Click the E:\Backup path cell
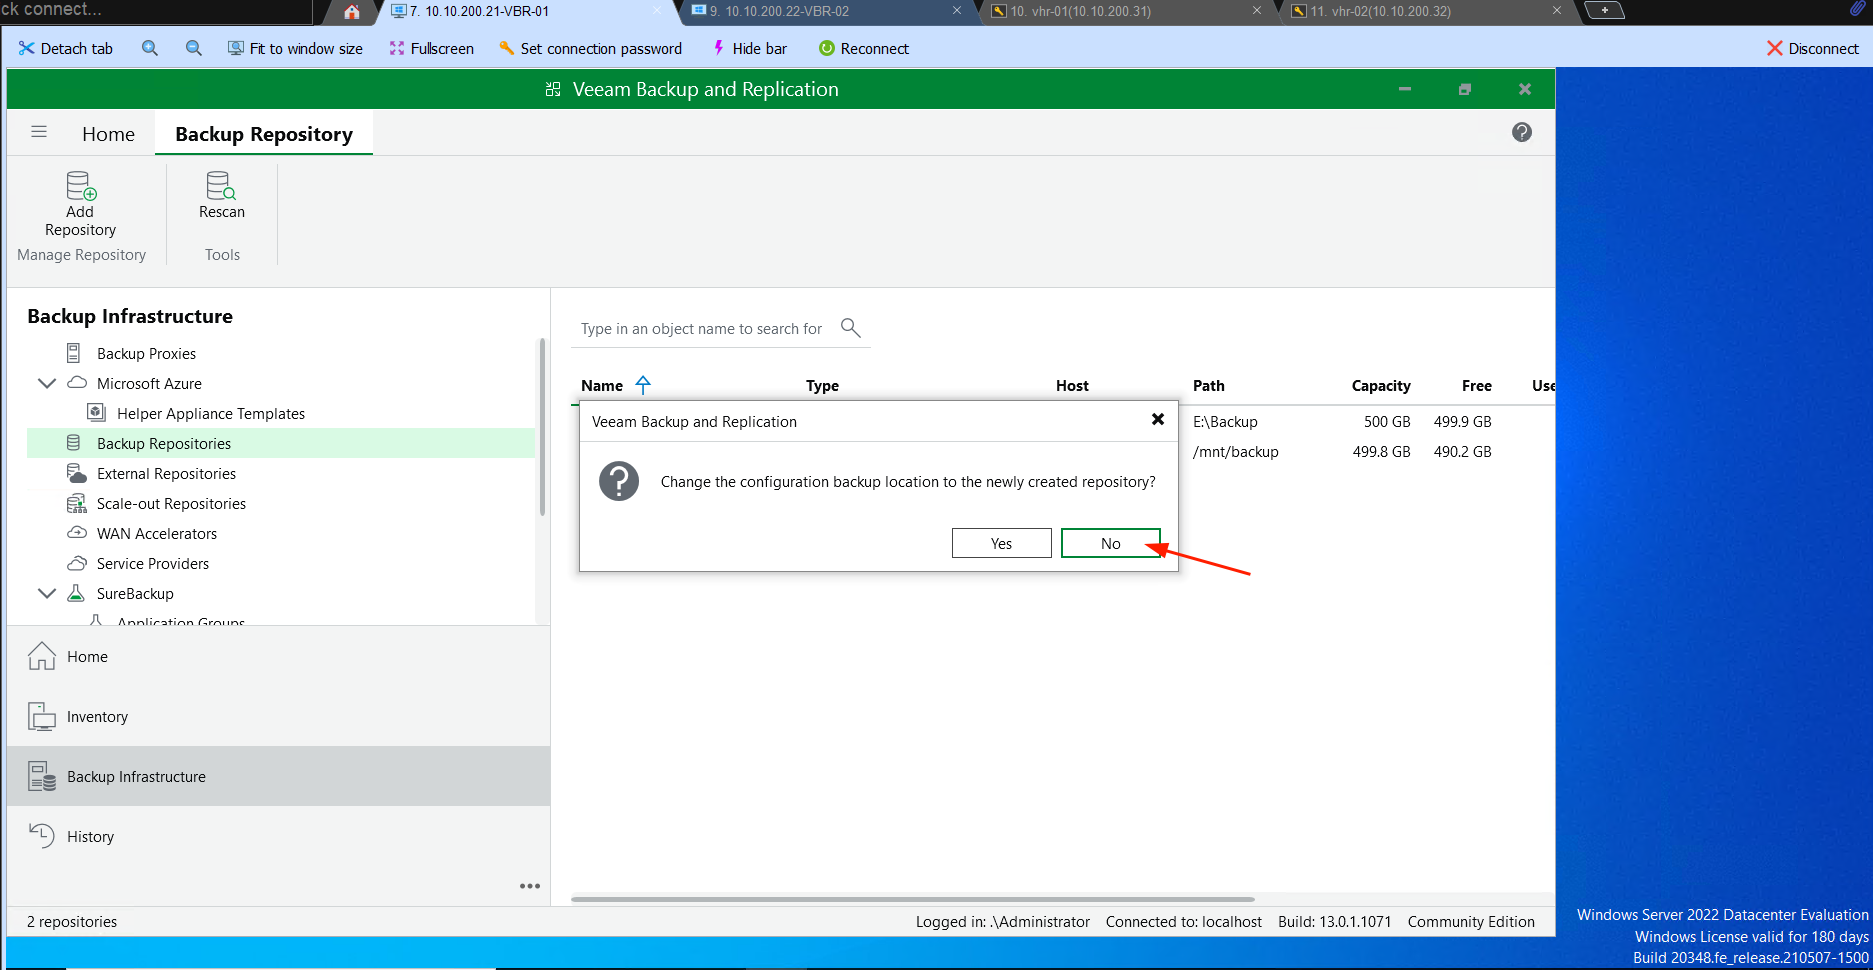Screen dimensions: 1873x970 (1225, 421)
